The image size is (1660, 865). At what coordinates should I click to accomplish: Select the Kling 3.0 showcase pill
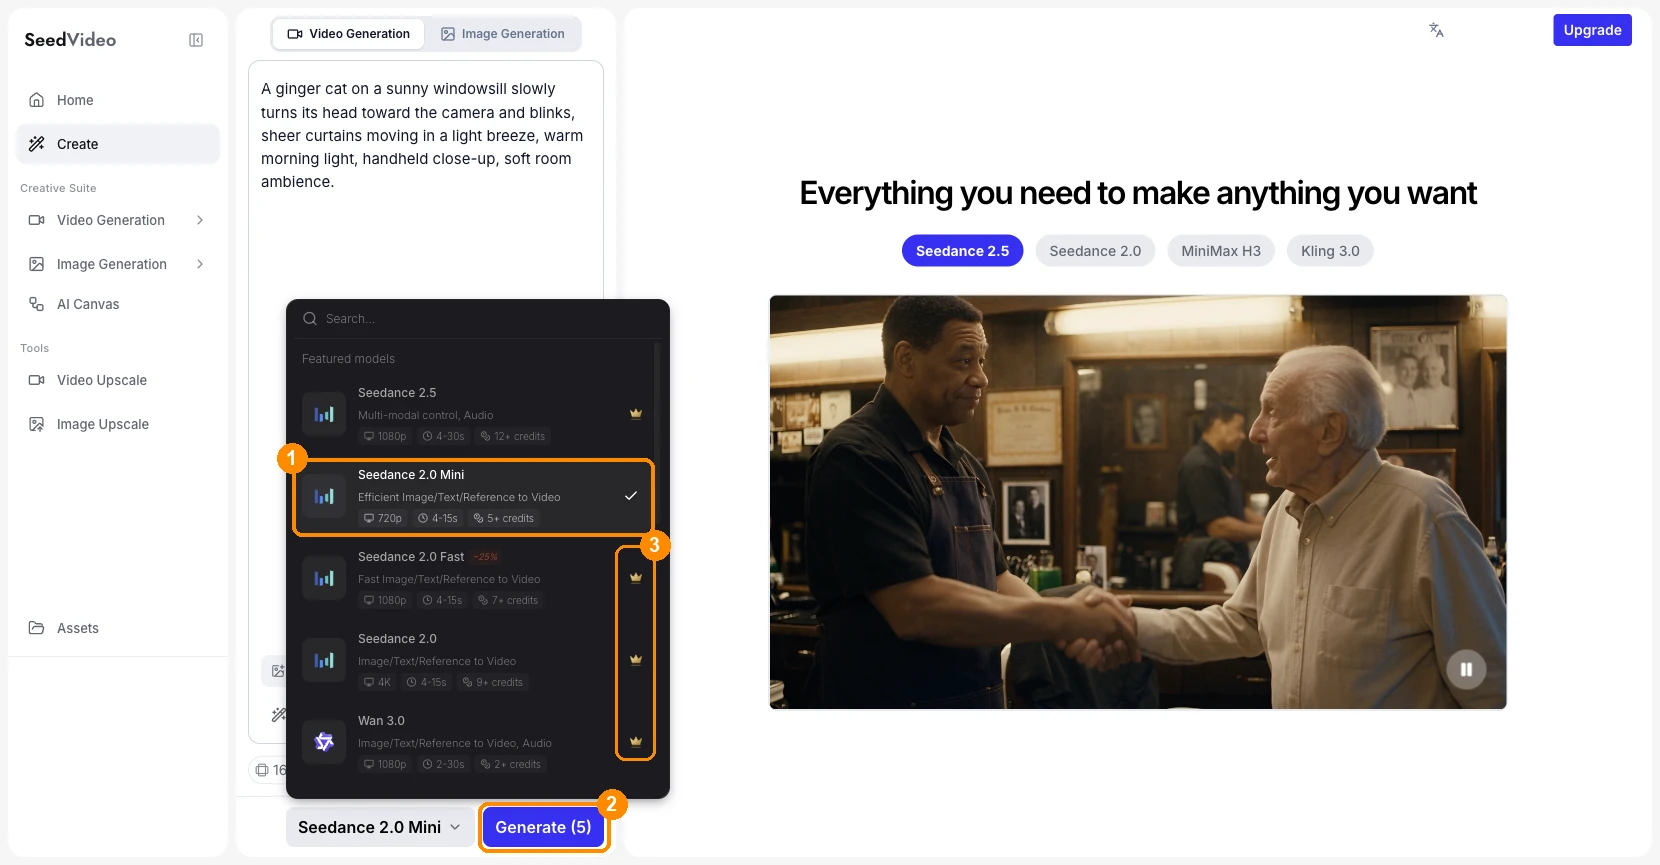[1330, 251]
